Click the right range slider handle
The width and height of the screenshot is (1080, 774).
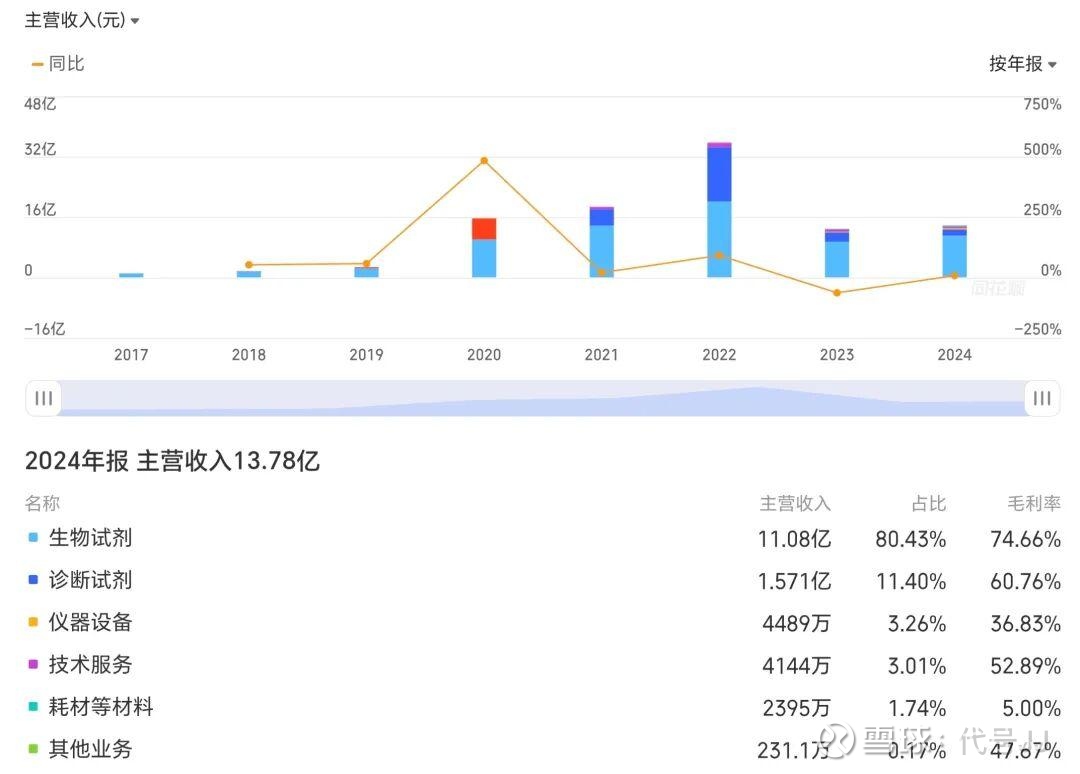pyautogui.click(x=1042, y=398)
